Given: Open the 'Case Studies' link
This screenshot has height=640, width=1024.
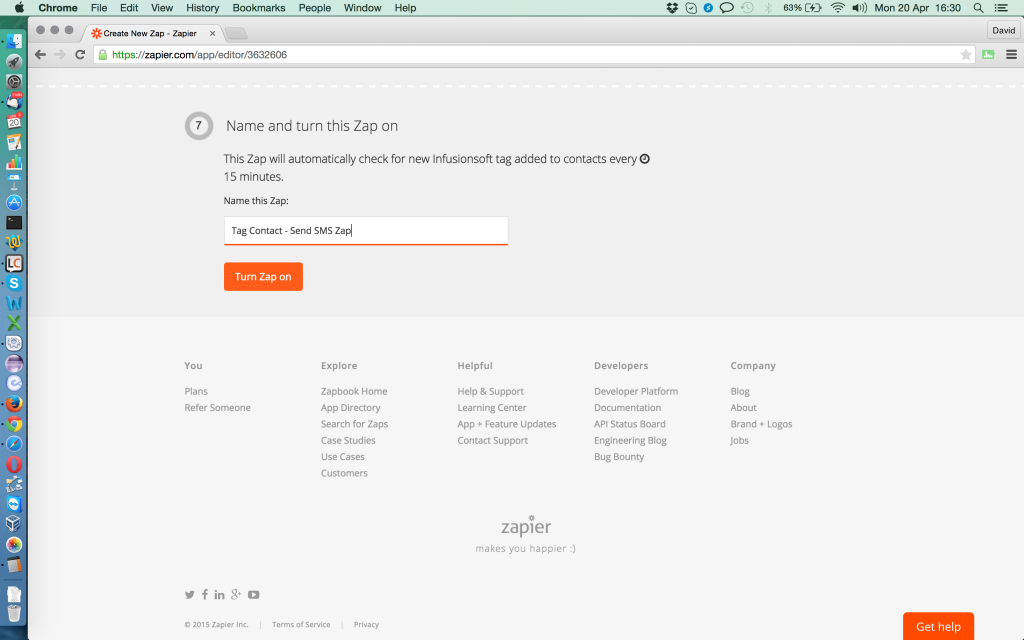Looking at the screenshot, I should pos(348,440).
